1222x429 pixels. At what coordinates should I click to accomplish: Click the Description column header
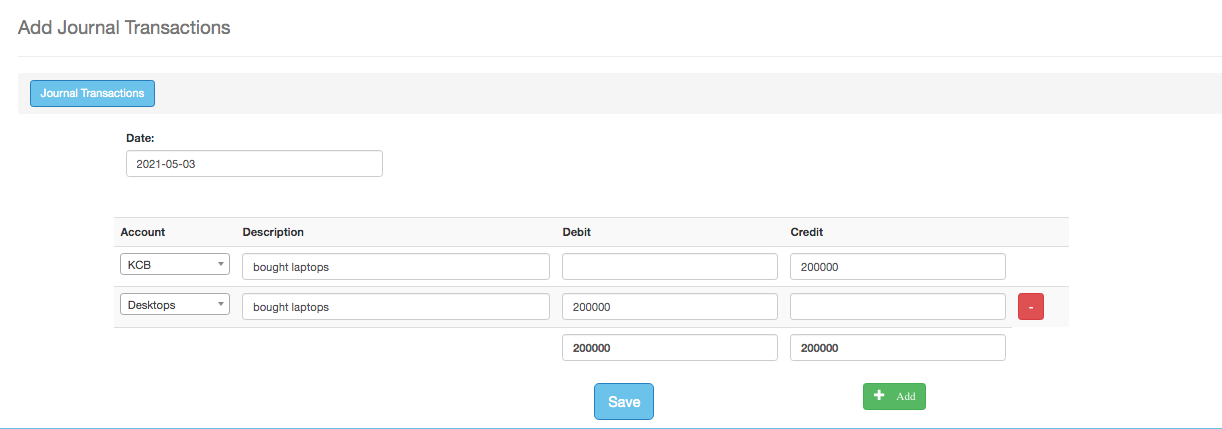pos(273,232)
